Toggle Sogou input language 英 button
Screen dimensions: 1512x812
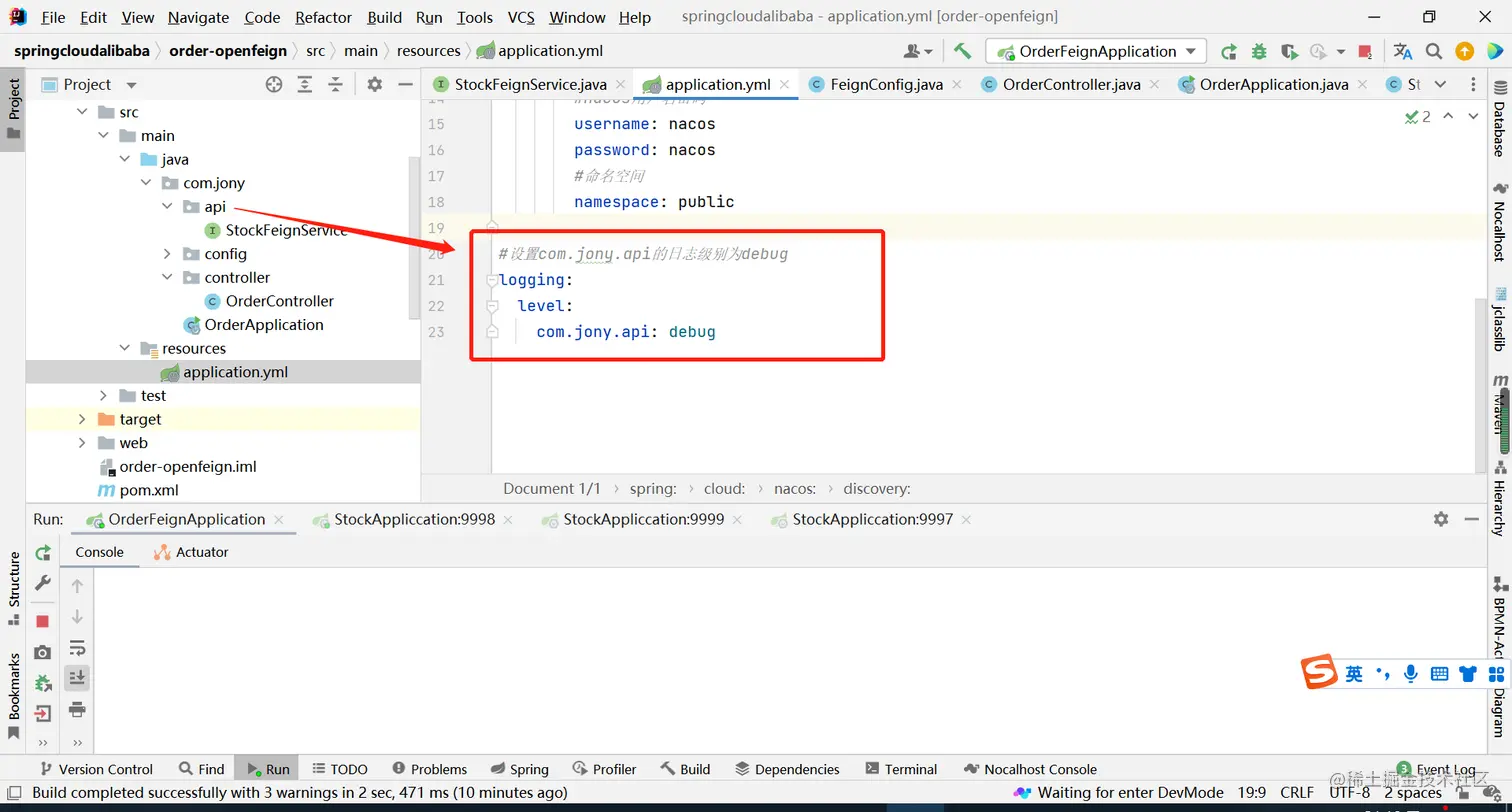coord(1354,674)
